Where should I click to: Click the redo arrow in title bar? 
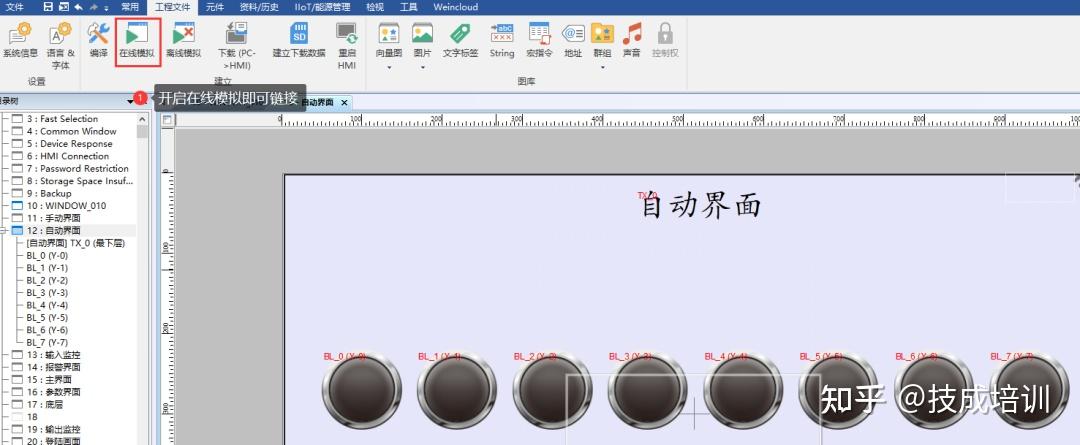coord(94,7)
